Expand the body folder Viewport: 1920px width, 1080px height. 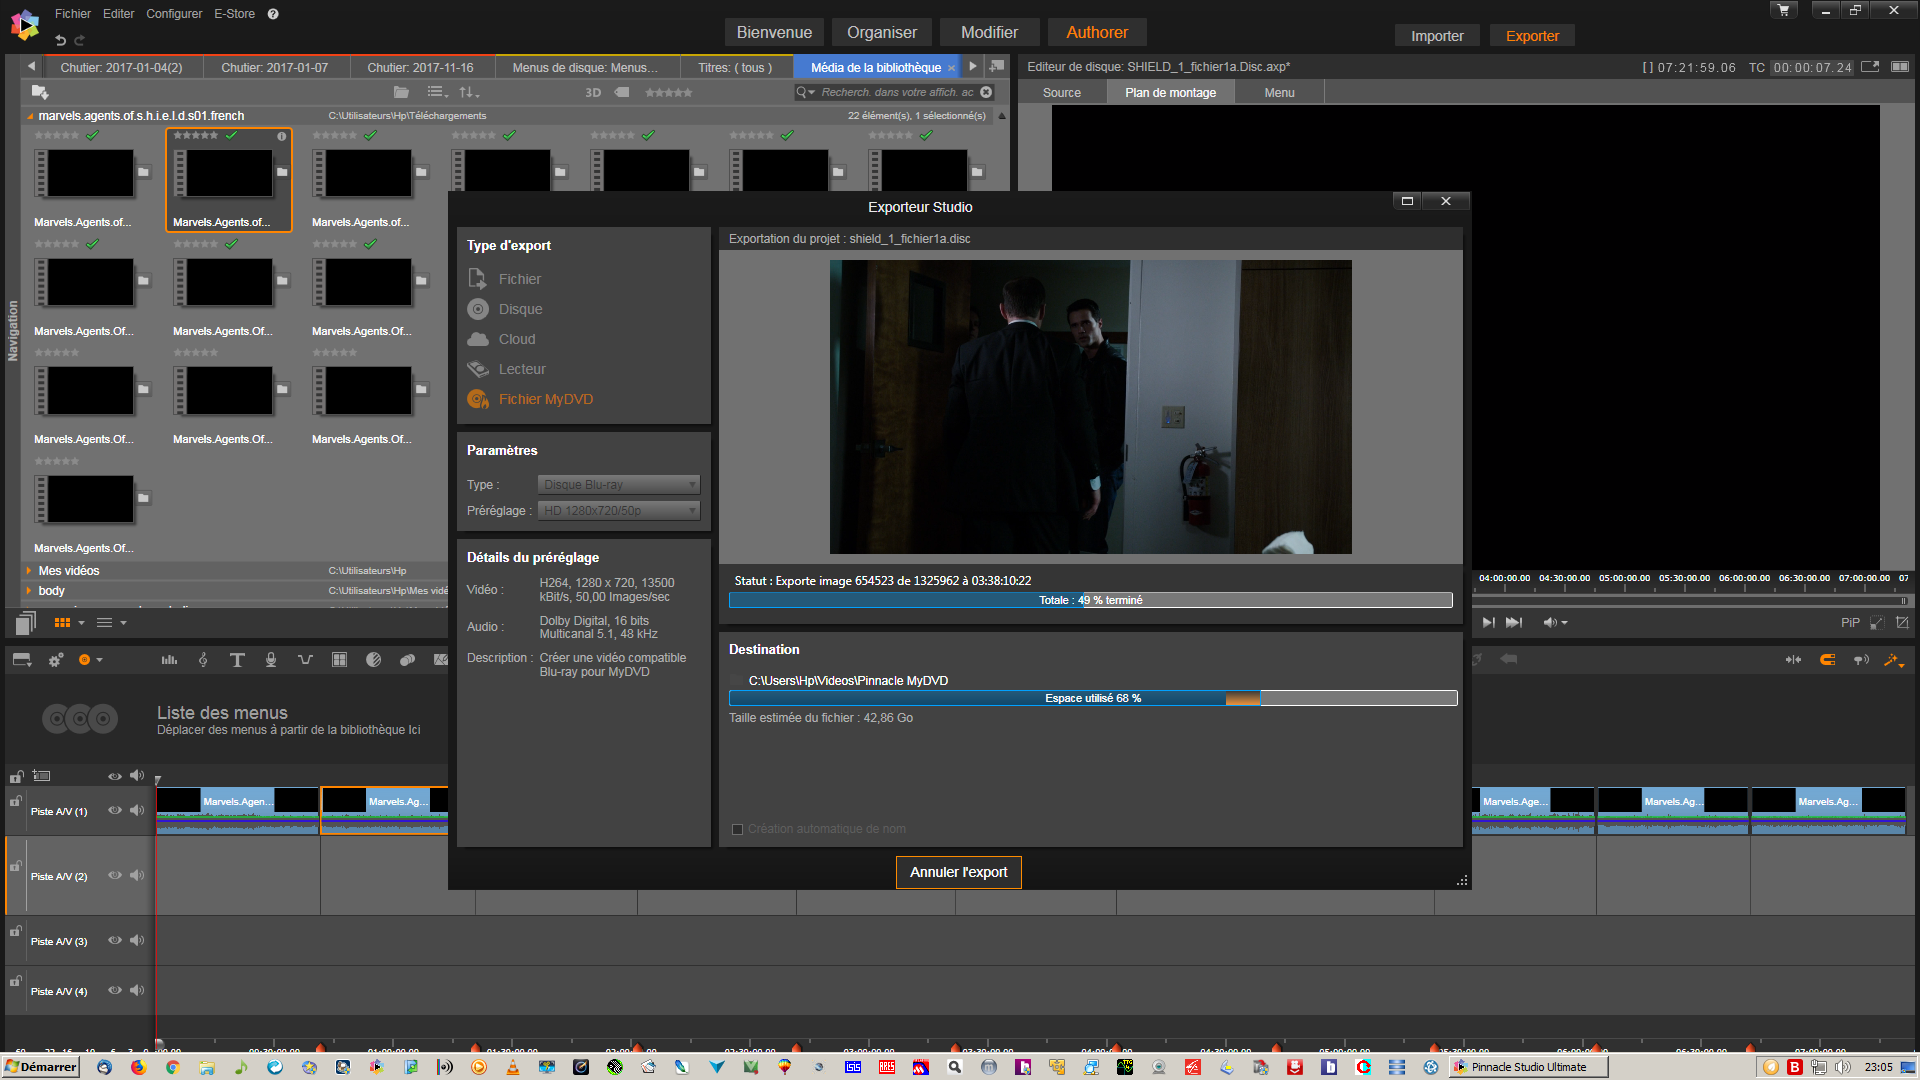coord(29,591)
